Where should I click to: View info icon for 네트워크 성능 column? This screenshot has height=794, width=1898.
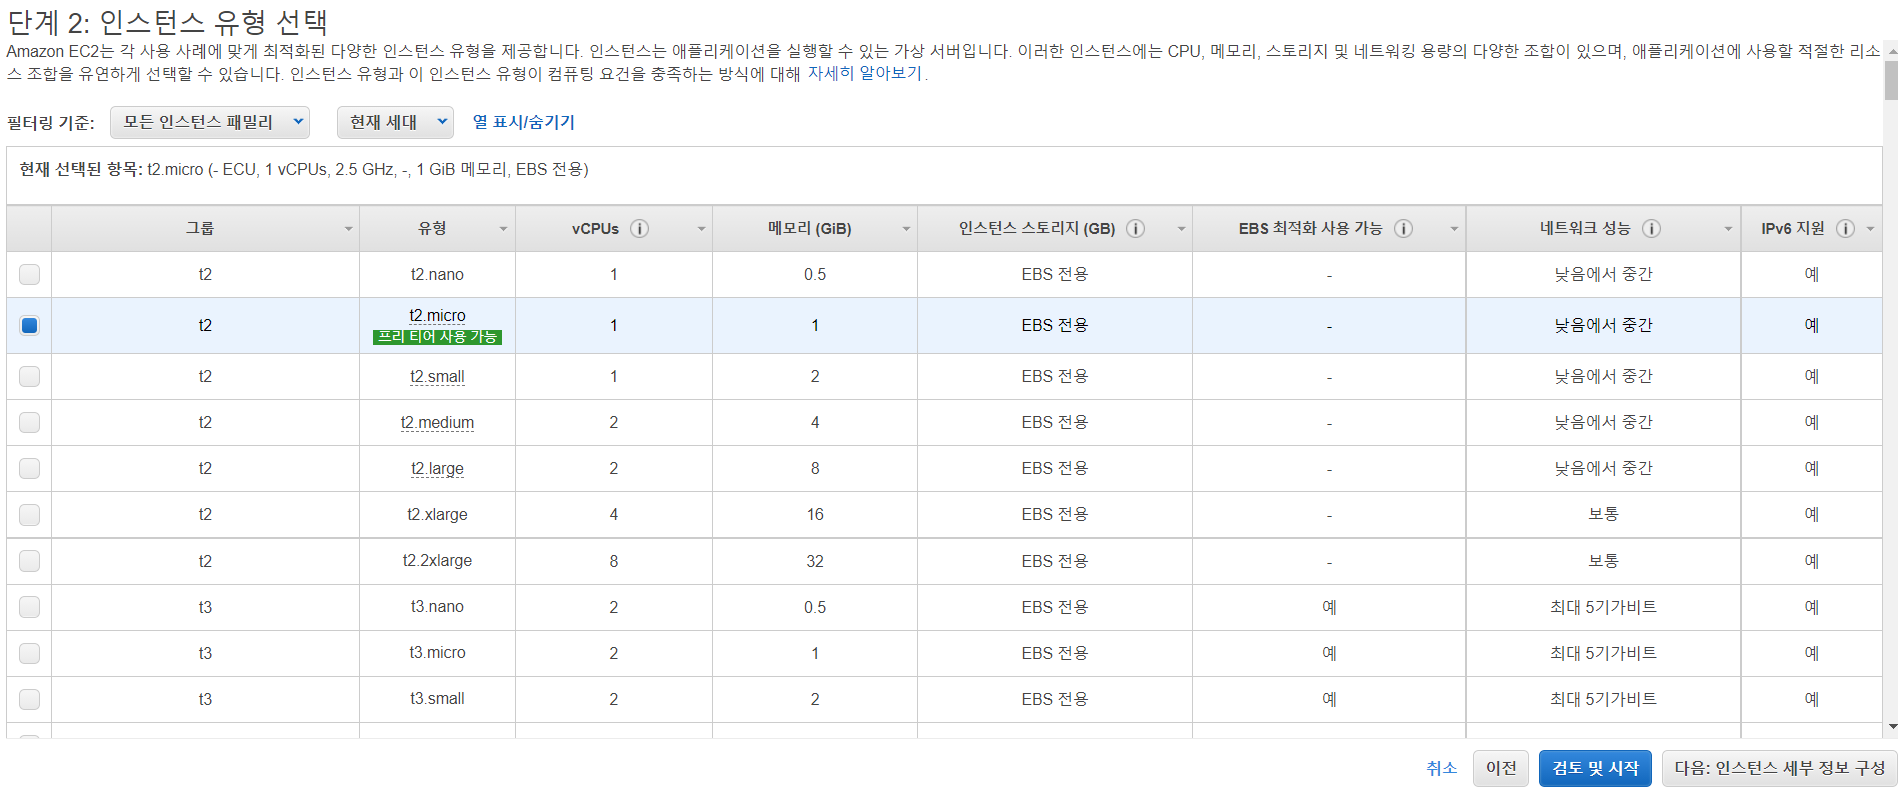[1652, 228]
